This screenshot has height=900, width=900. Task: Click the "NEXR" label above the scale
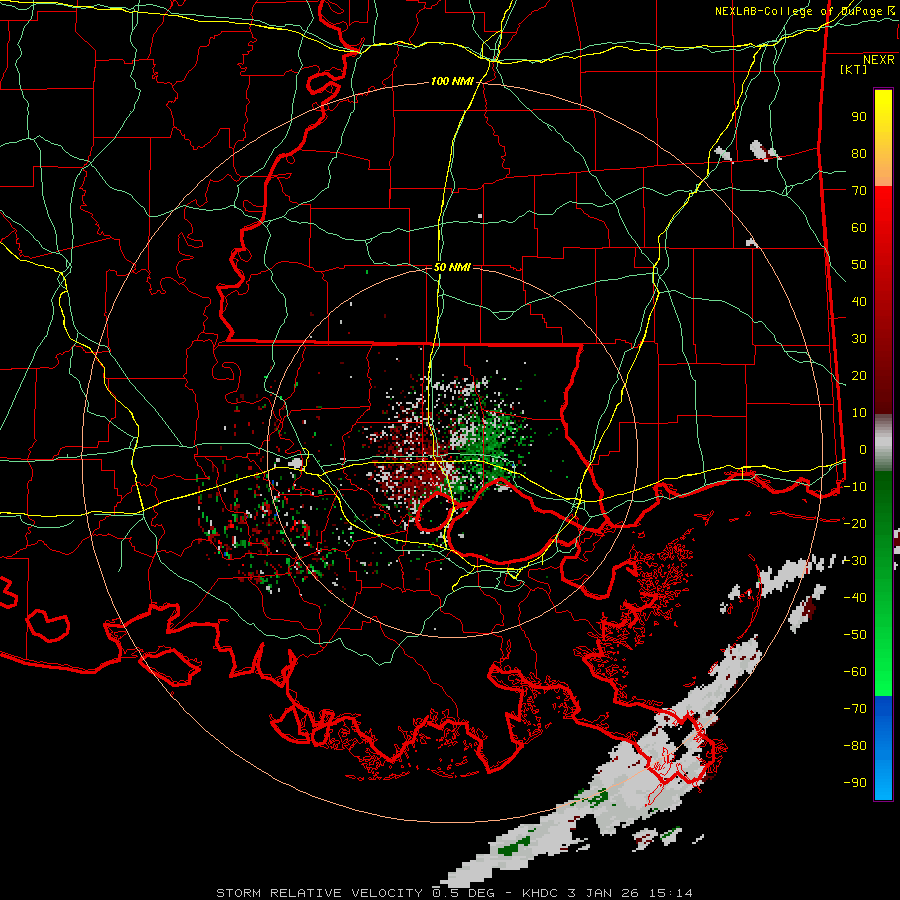(x=879, y=60)
